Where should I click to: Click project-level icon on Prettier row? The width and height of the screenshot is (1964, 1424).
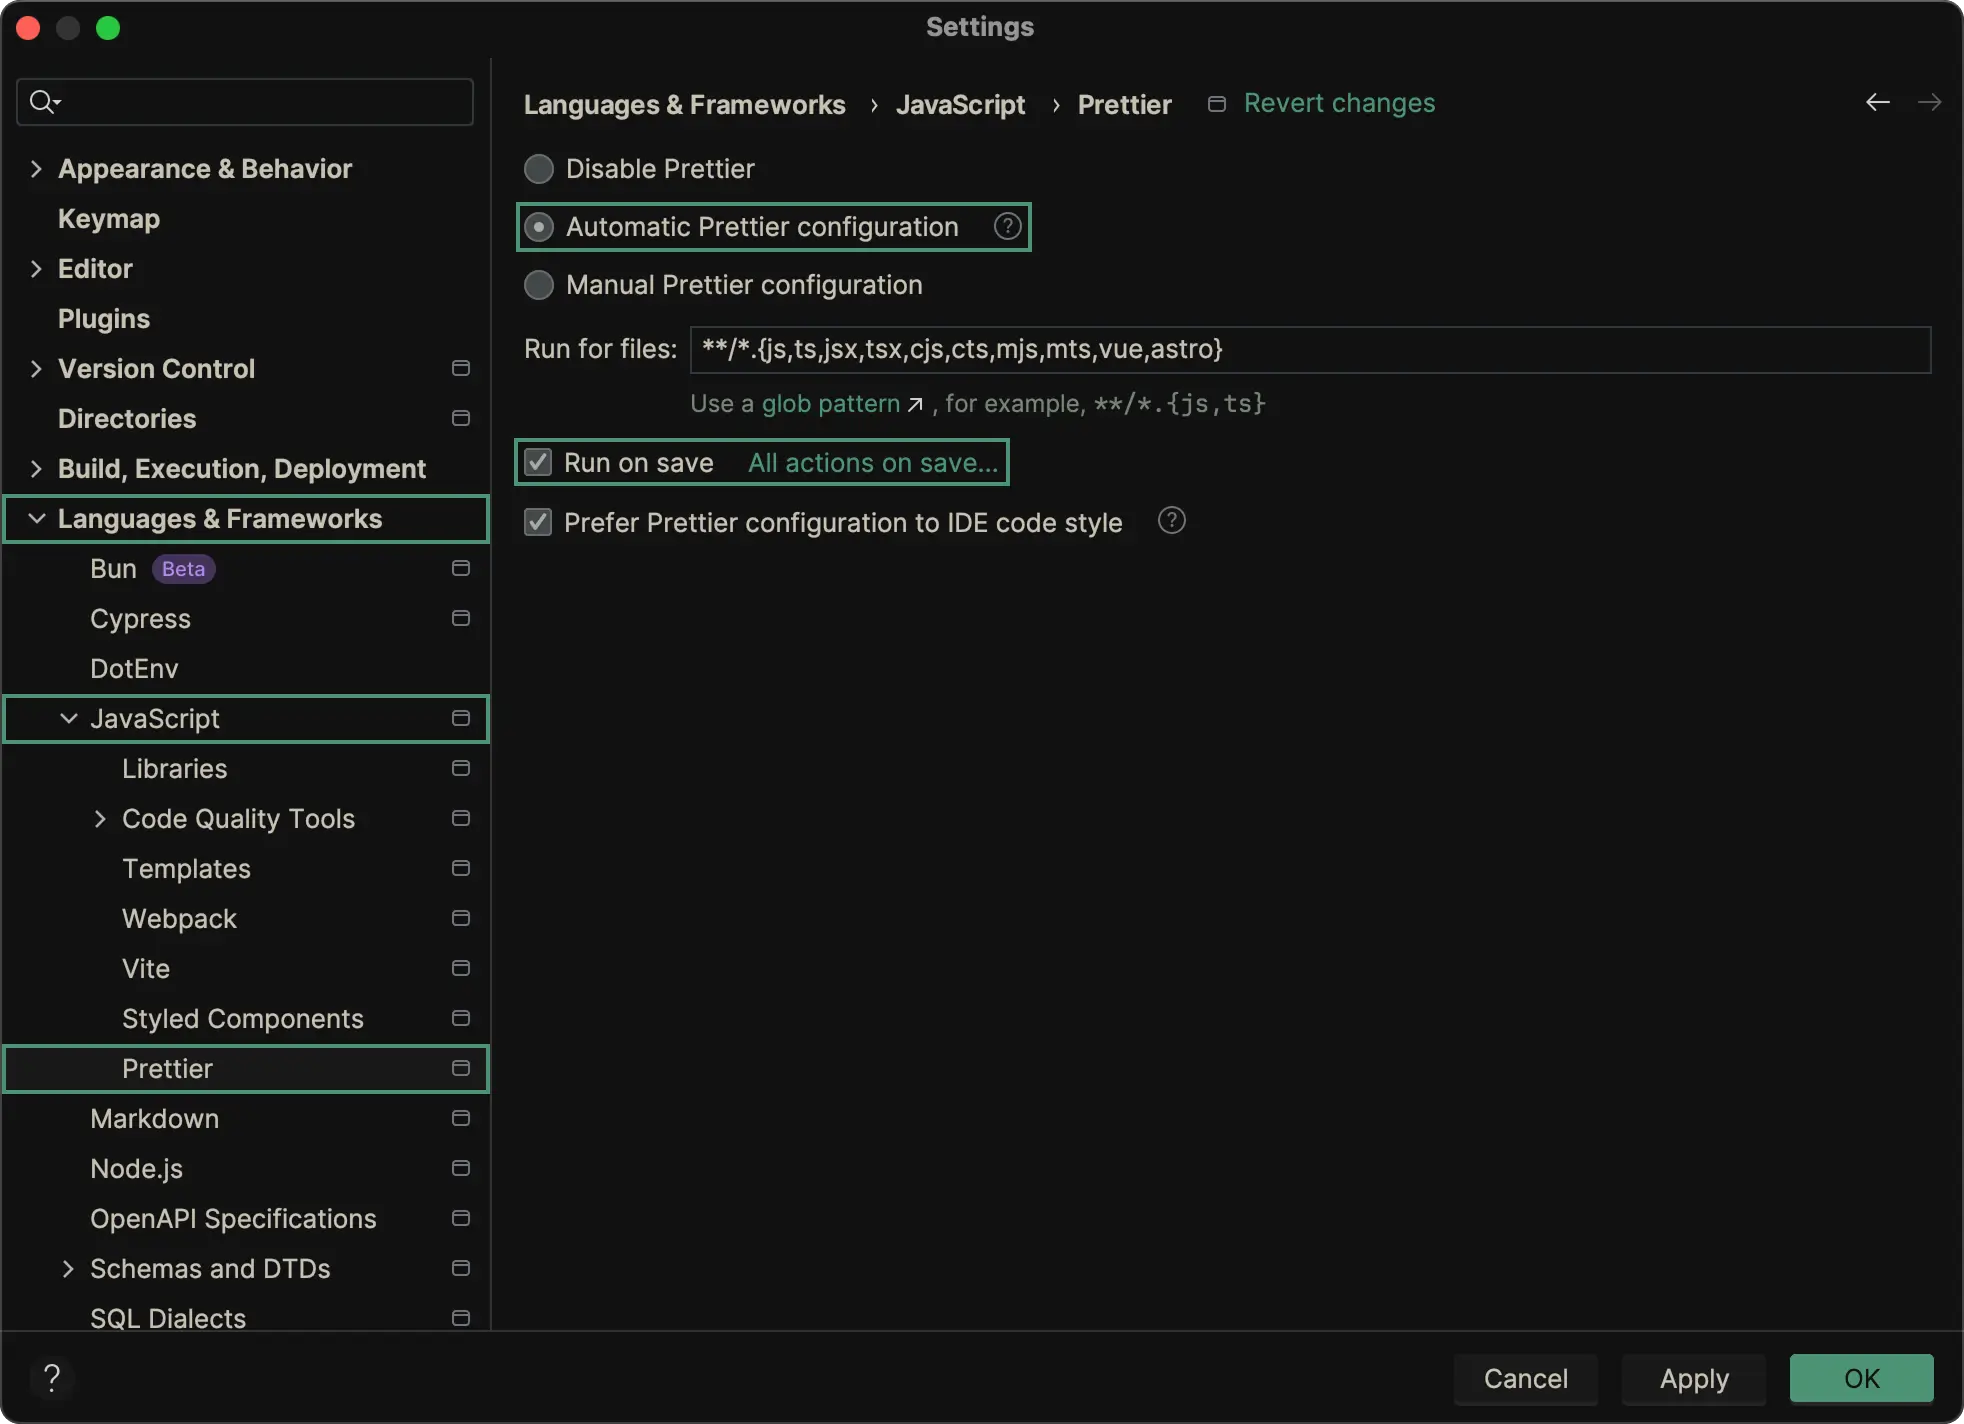tap(460, 1068)
